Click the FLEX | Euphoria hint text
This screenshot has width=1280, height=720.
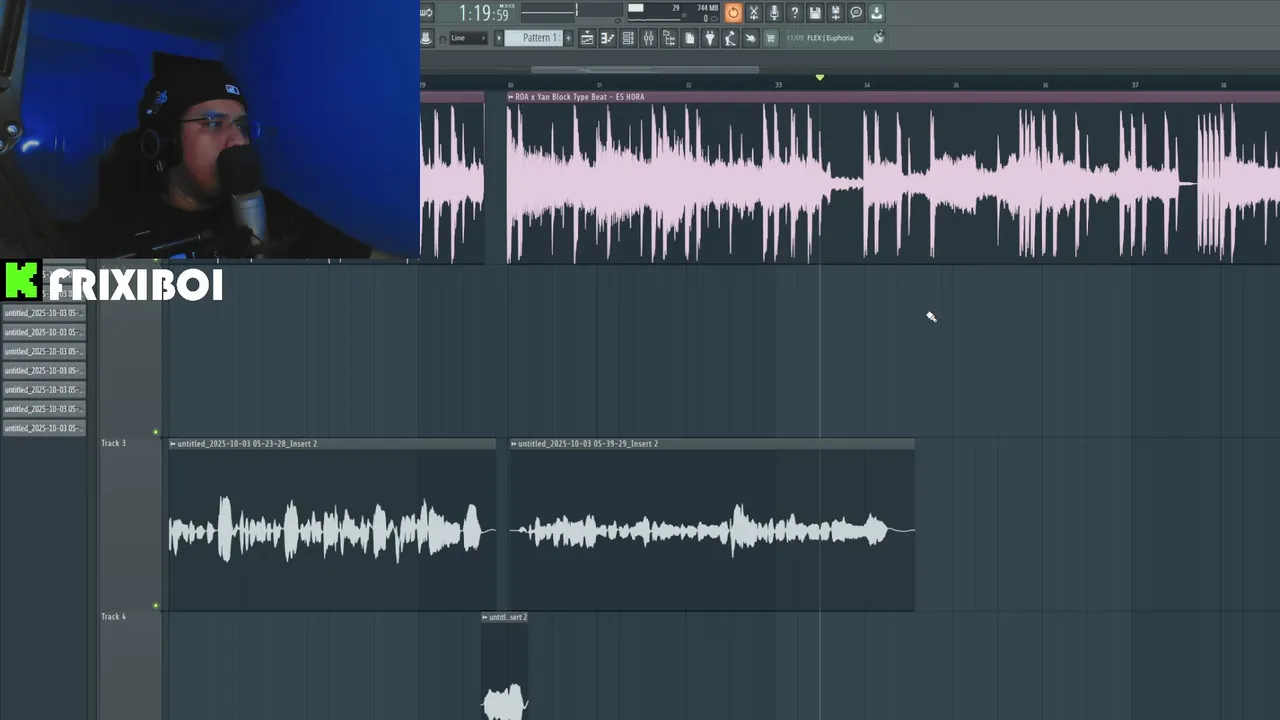point(830,38)
